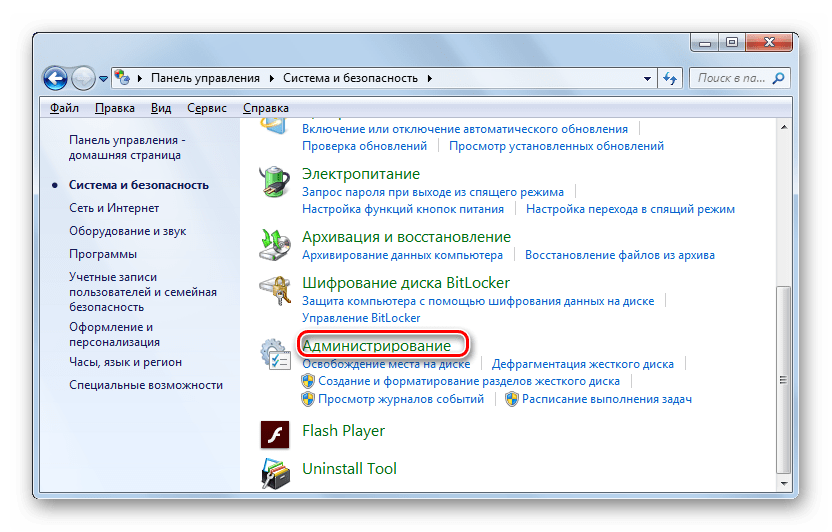Open the Электропитание heading
Viewport: 832px width, 532px height.
click(x=361, y=174)
